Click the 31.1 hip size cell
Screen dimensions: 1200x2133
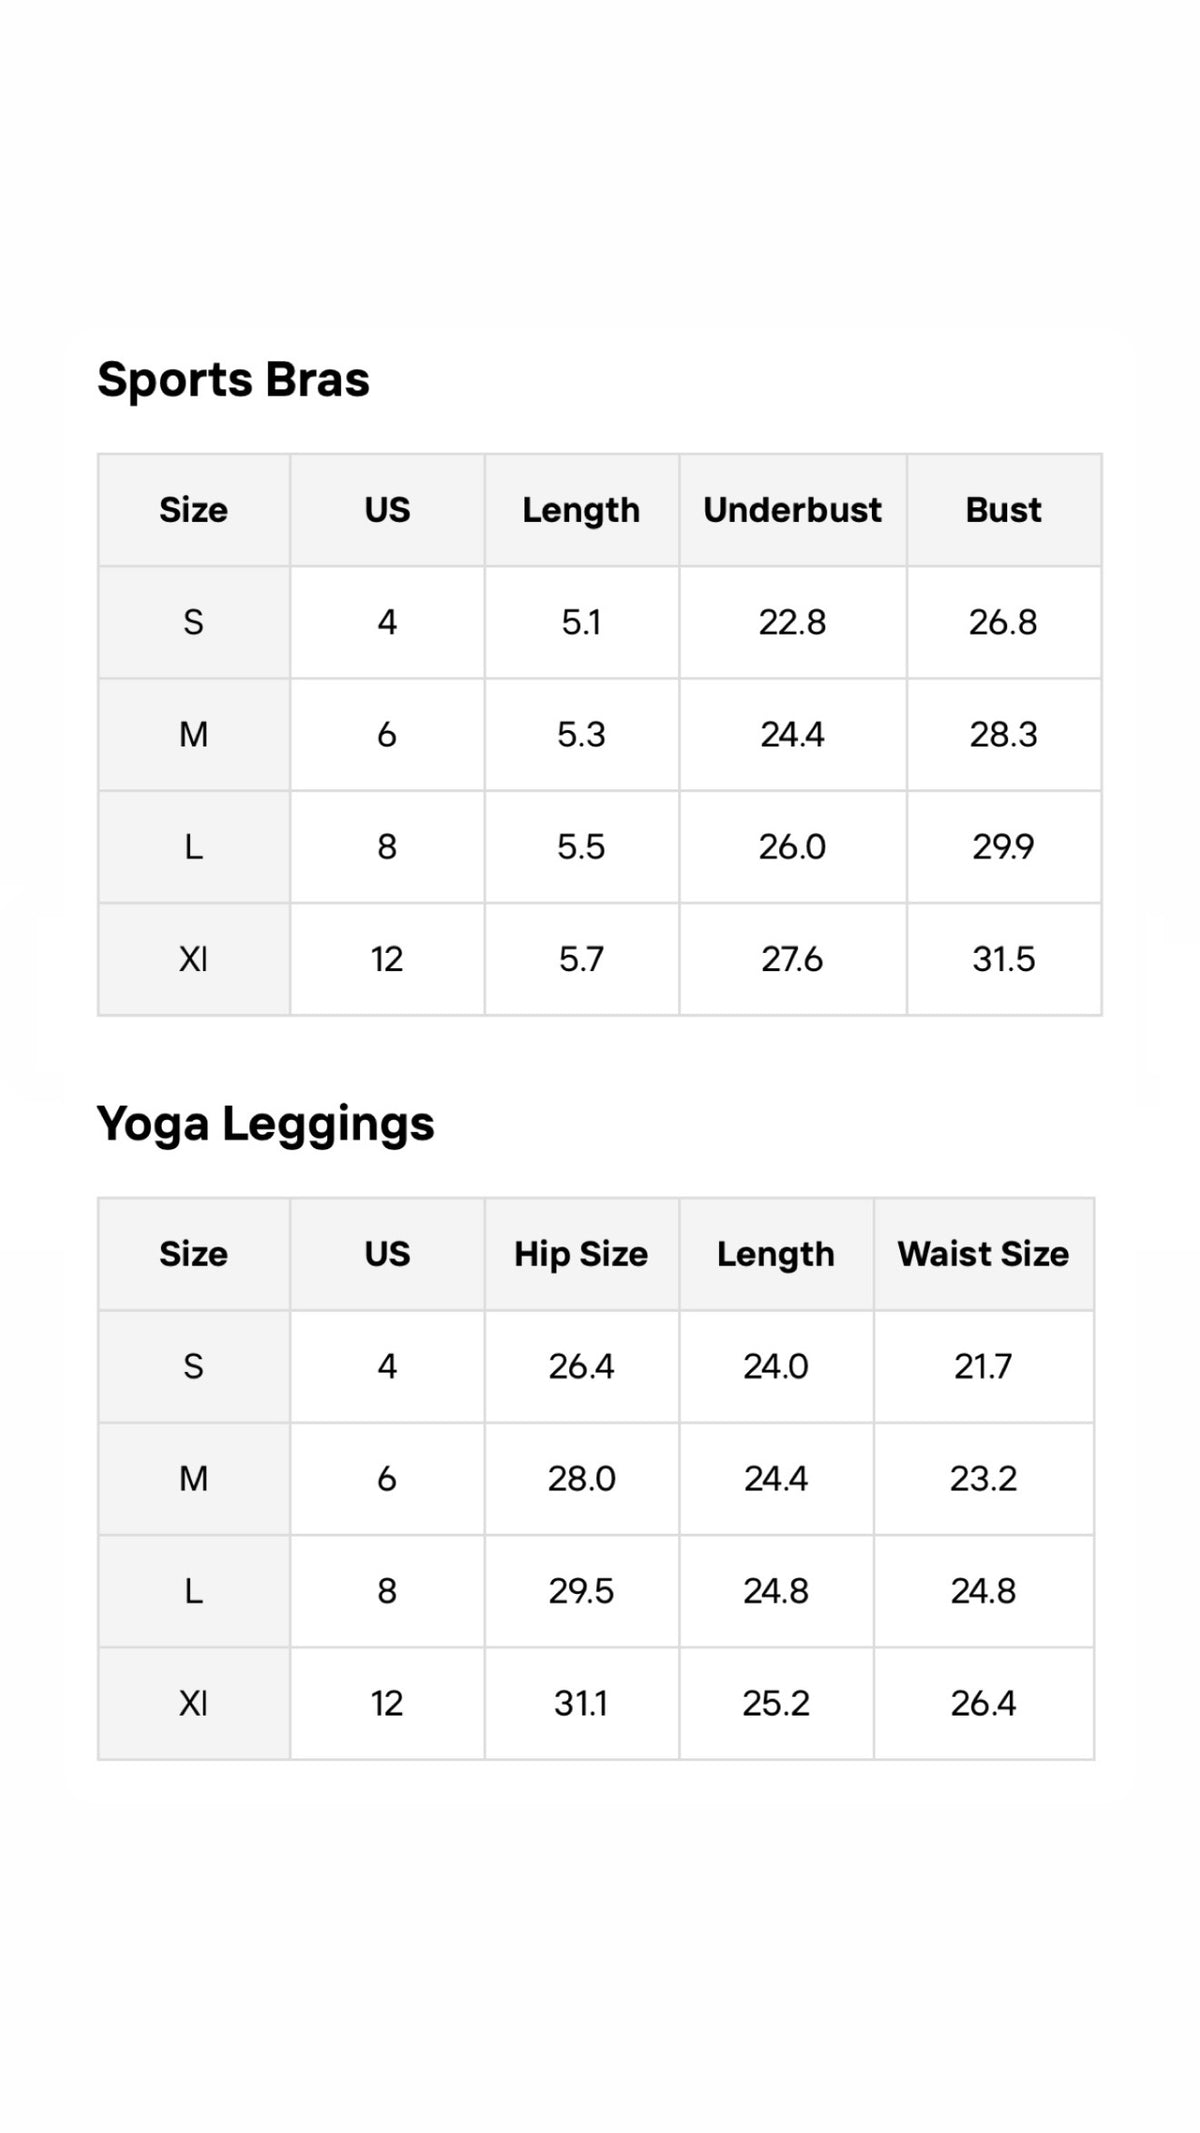point(581,1703)
